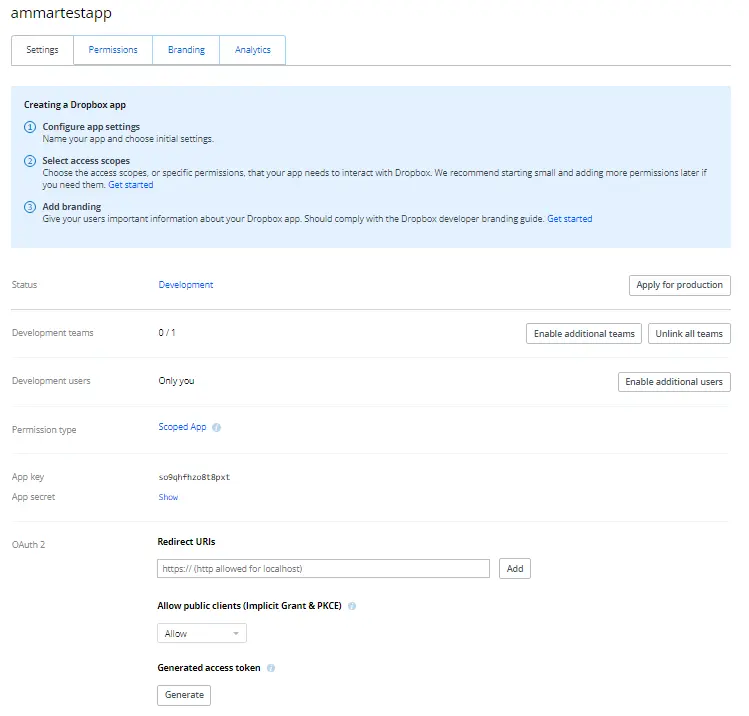Screen dimensions: 749x716
Task: Open the Settings tab
Action: pyautogui.click(x=43, y=50)
